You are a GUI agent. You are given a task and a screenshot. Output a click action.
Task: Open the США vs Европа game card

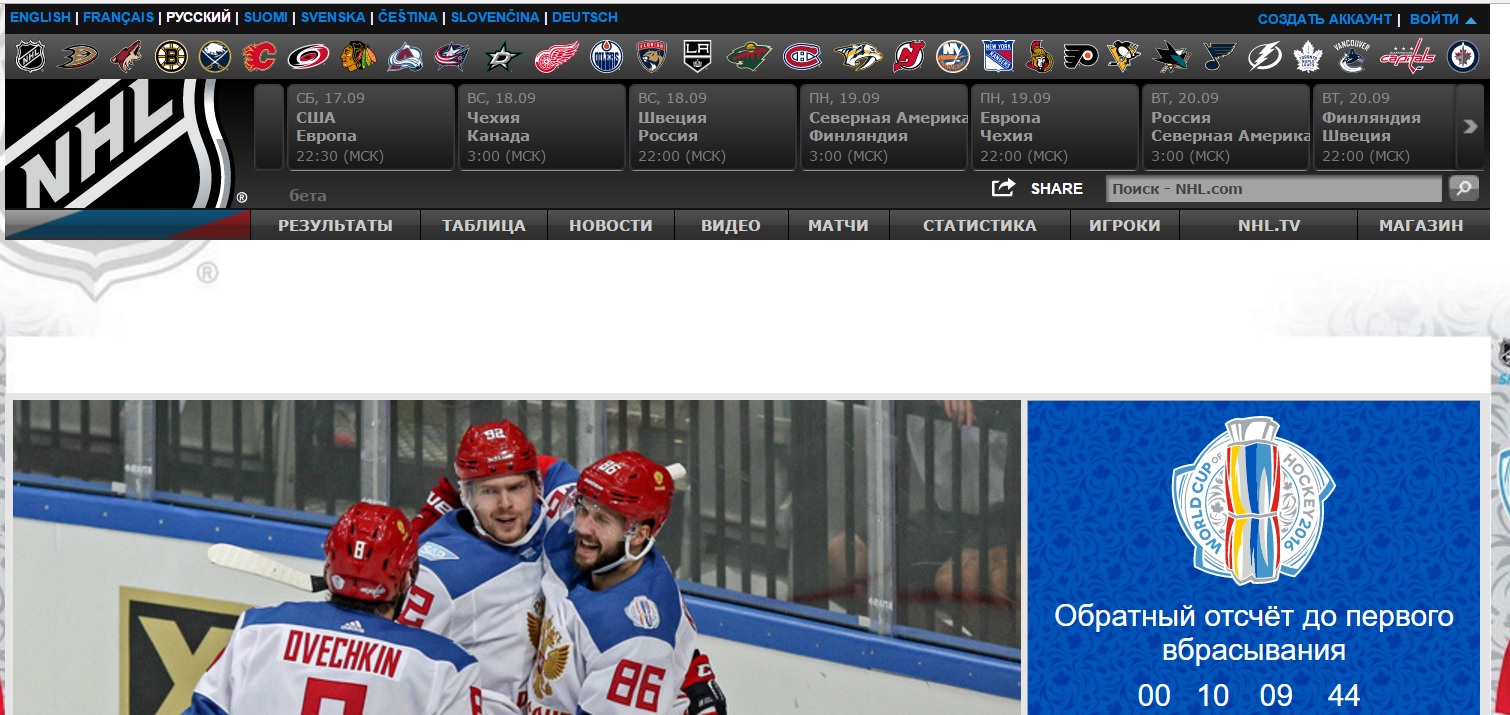point(370,127)
